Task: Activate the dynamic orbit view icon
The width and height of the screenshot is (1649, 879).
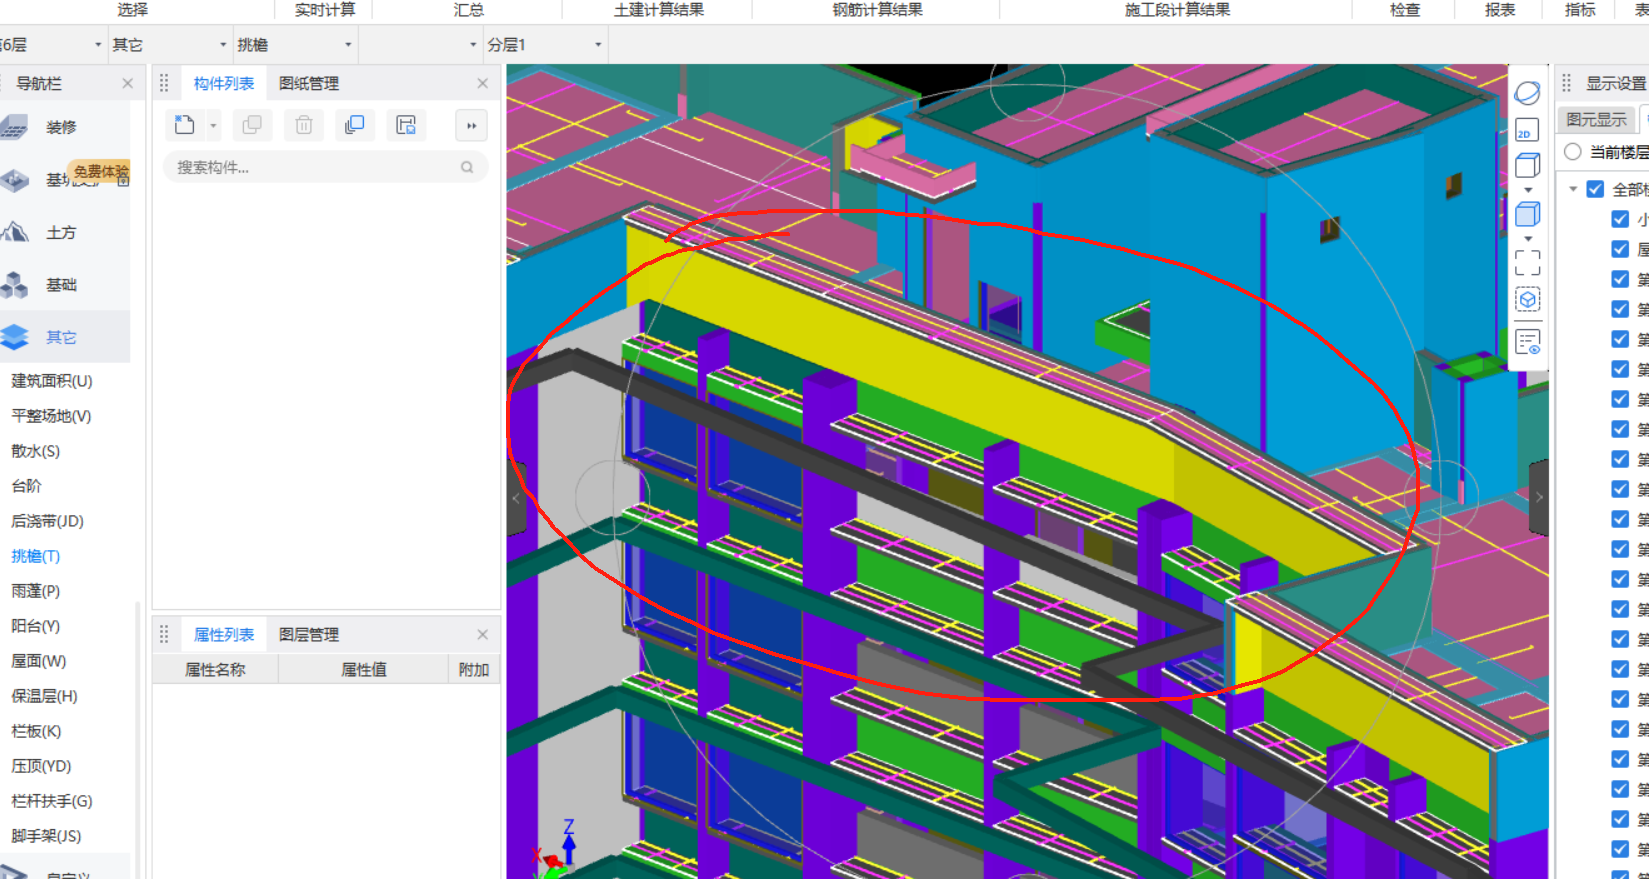Action: (1527, 93)
